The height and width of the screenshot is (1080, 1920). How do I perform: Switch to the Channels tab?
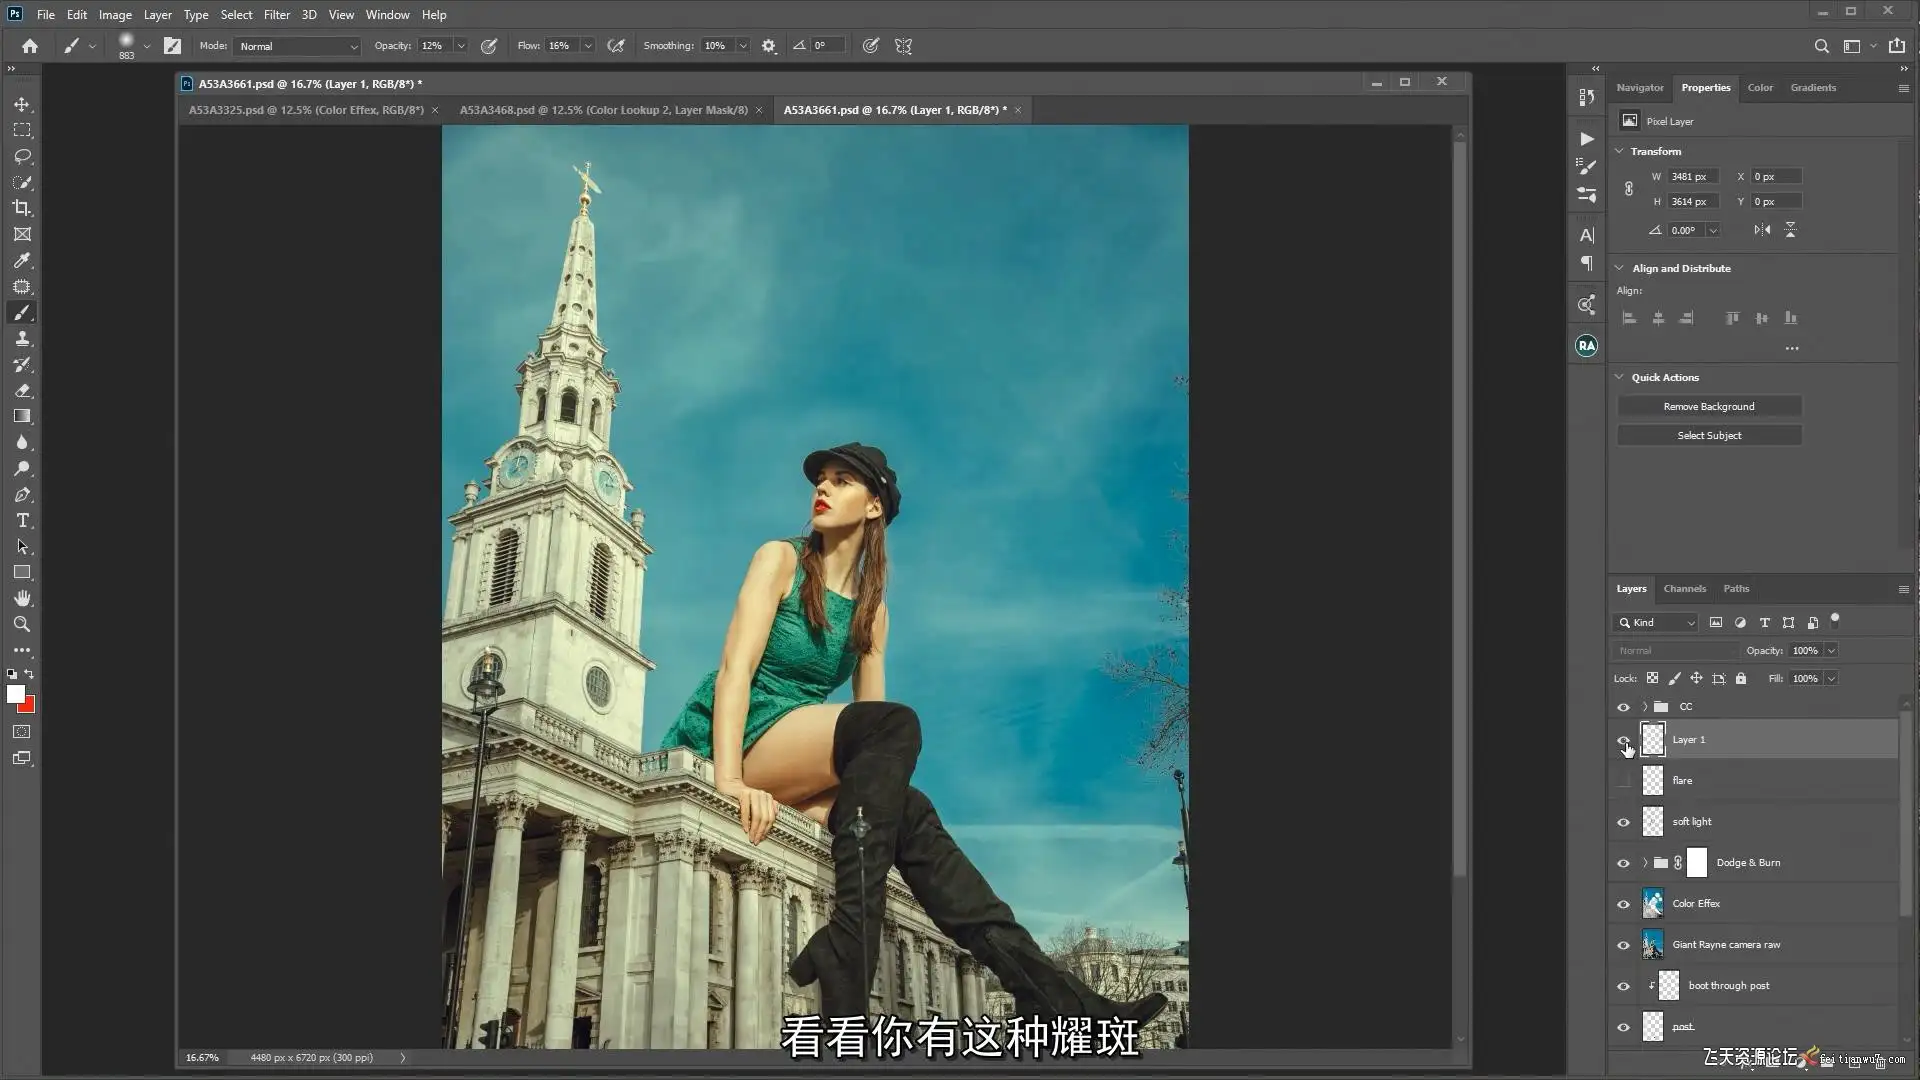pyautogui.click(x=1684, y=589)
